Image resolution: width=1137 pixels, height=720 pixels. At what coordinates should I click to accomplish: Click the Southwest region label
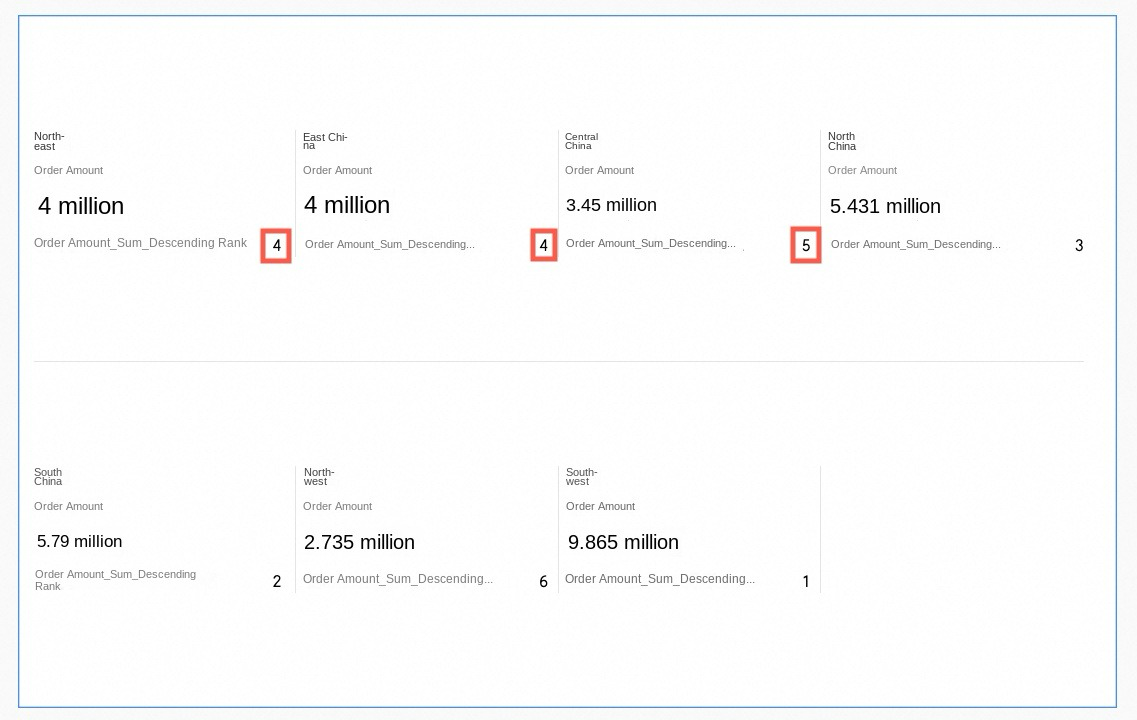pos(581,476)
